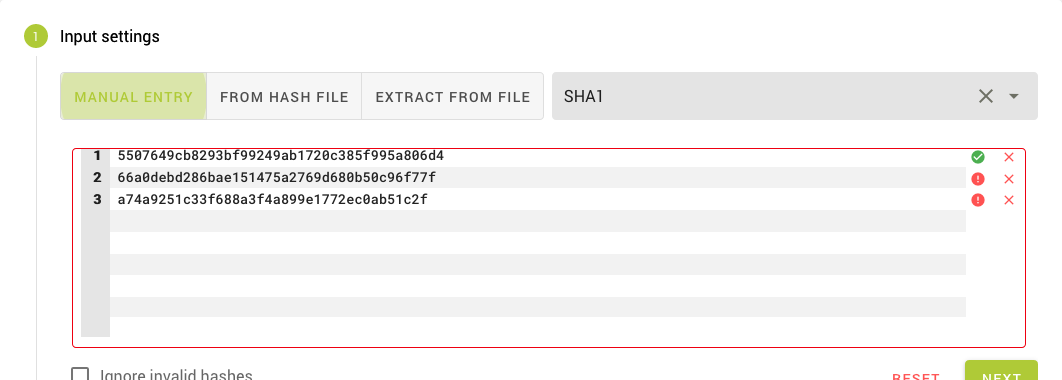Enable Ignore invalid hashes checkbox
Viewport: 1062px width, 380px height.
pos(81,375)
